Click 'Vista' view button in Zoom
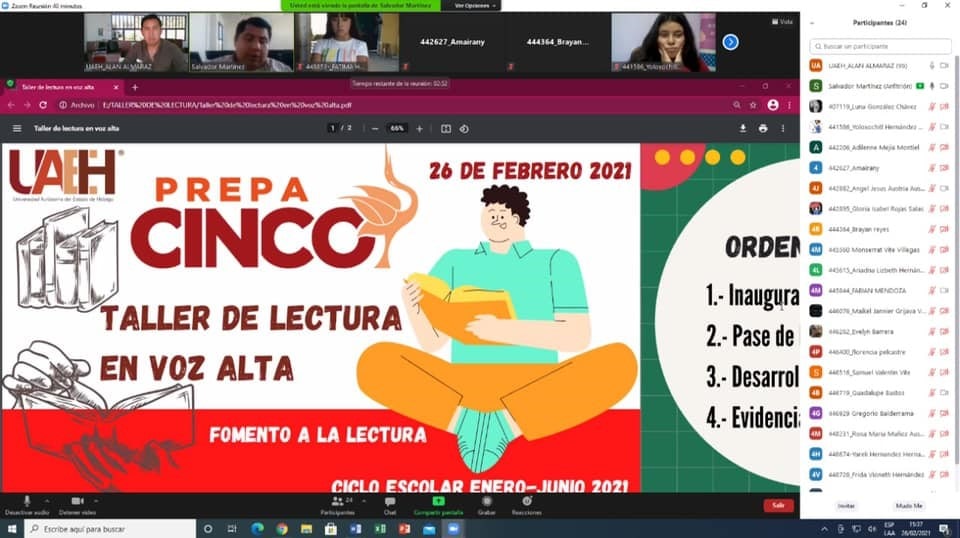 [782, 21]
